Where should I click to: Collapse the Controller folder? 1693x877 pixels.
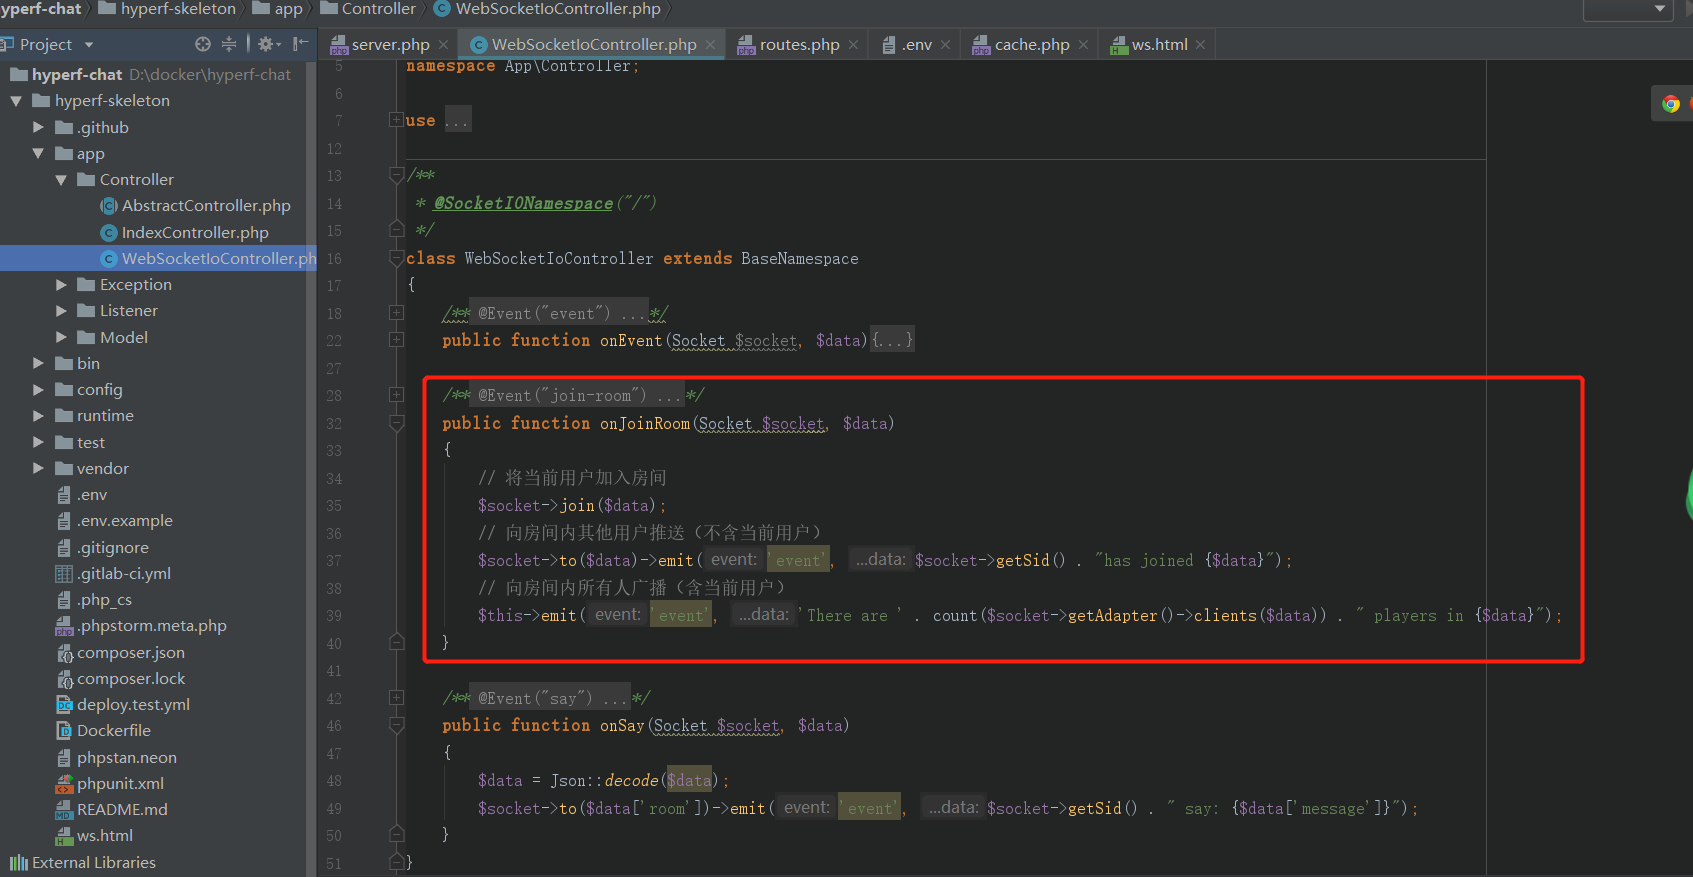click(61, 180)
